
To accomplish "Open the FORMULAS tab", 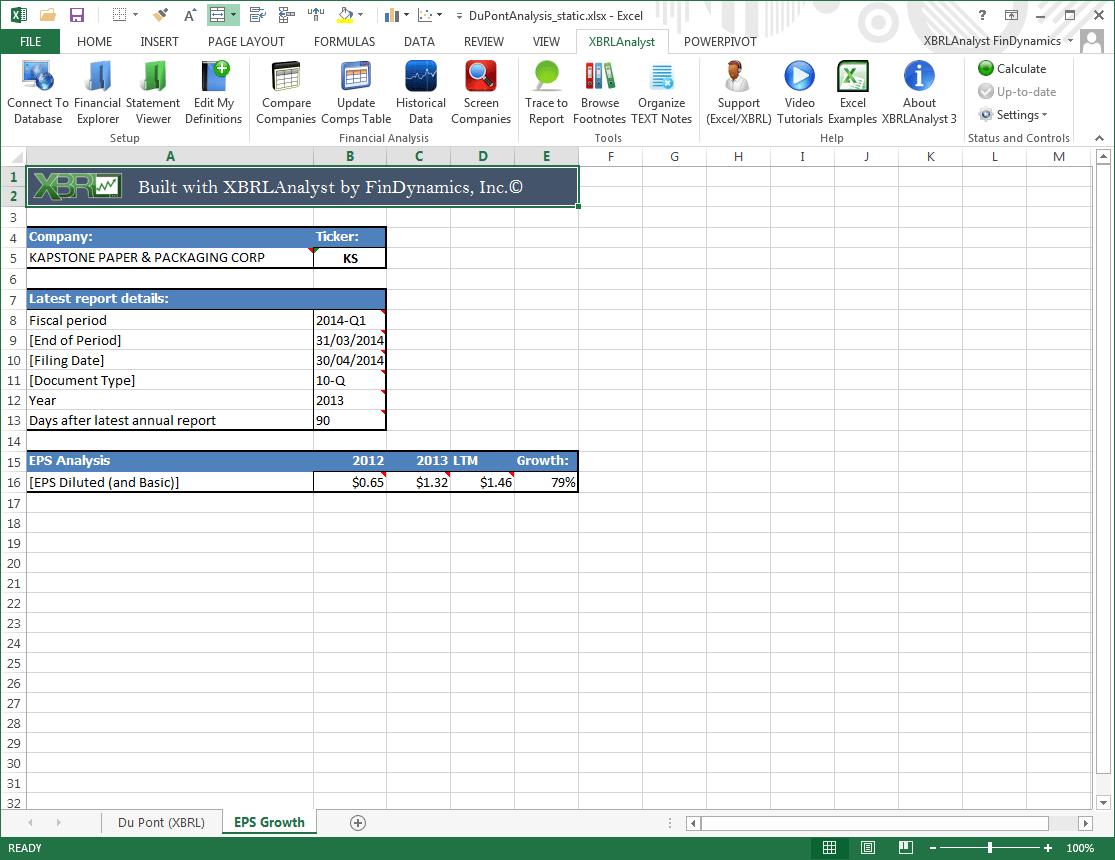I will pyautogui.click(x=344, y=41).
